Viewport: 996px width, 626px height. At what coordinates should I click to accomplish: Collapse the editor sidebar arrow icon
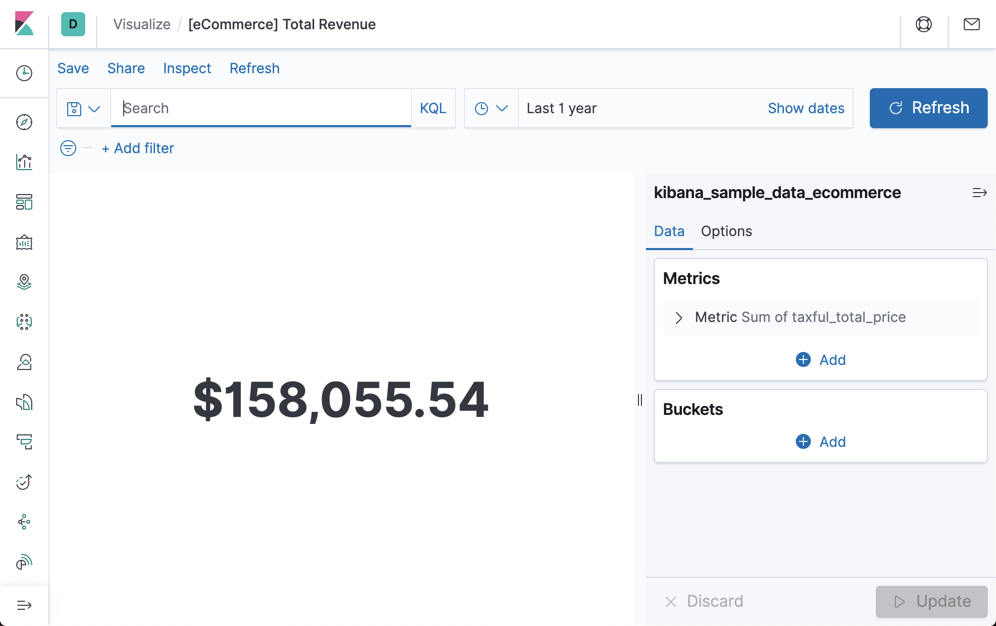[x=979, y=192]
